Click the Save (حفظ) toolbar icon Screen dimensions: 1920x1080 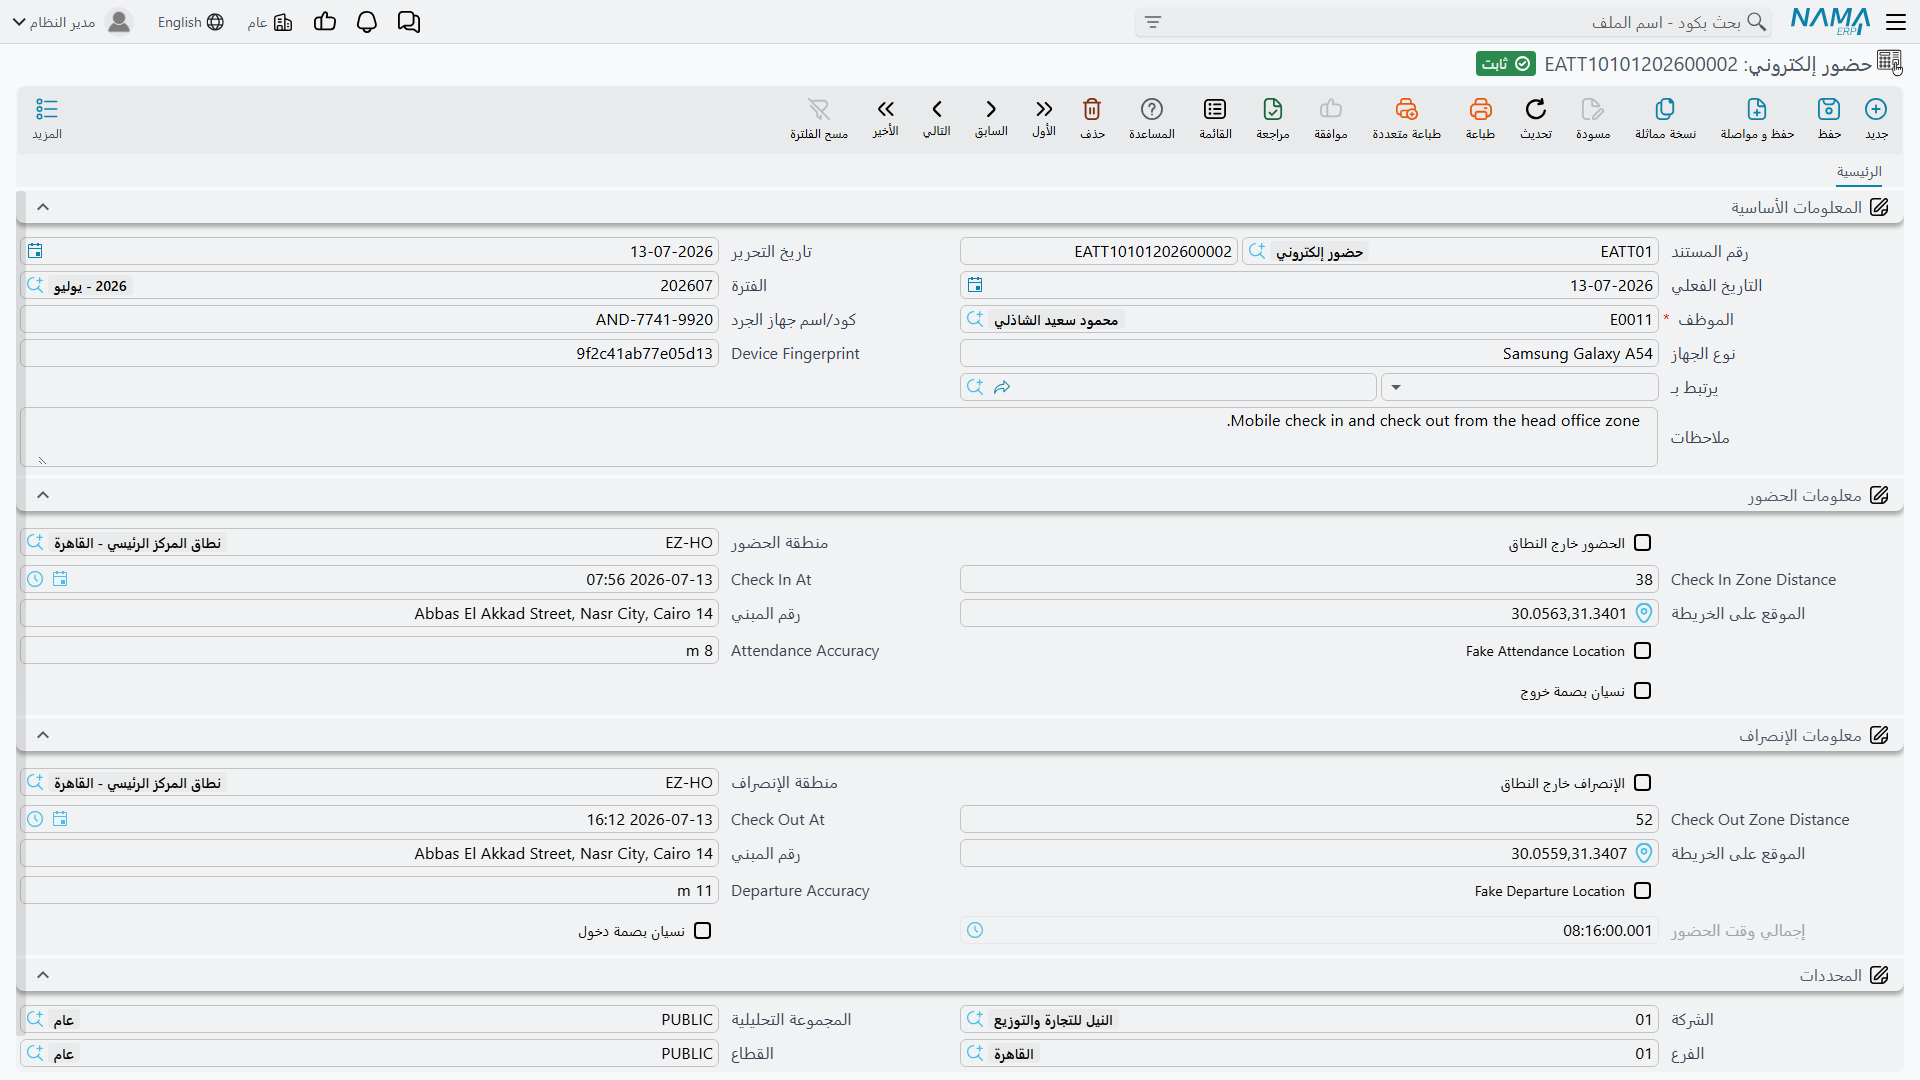[x=1829, y=109]
